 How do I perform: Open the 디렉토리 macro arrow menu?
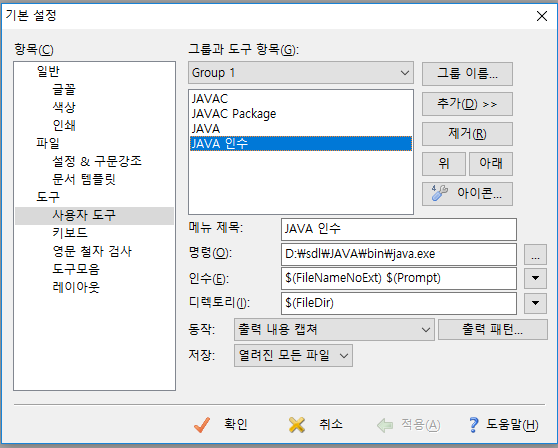click(x=535, y=303)
